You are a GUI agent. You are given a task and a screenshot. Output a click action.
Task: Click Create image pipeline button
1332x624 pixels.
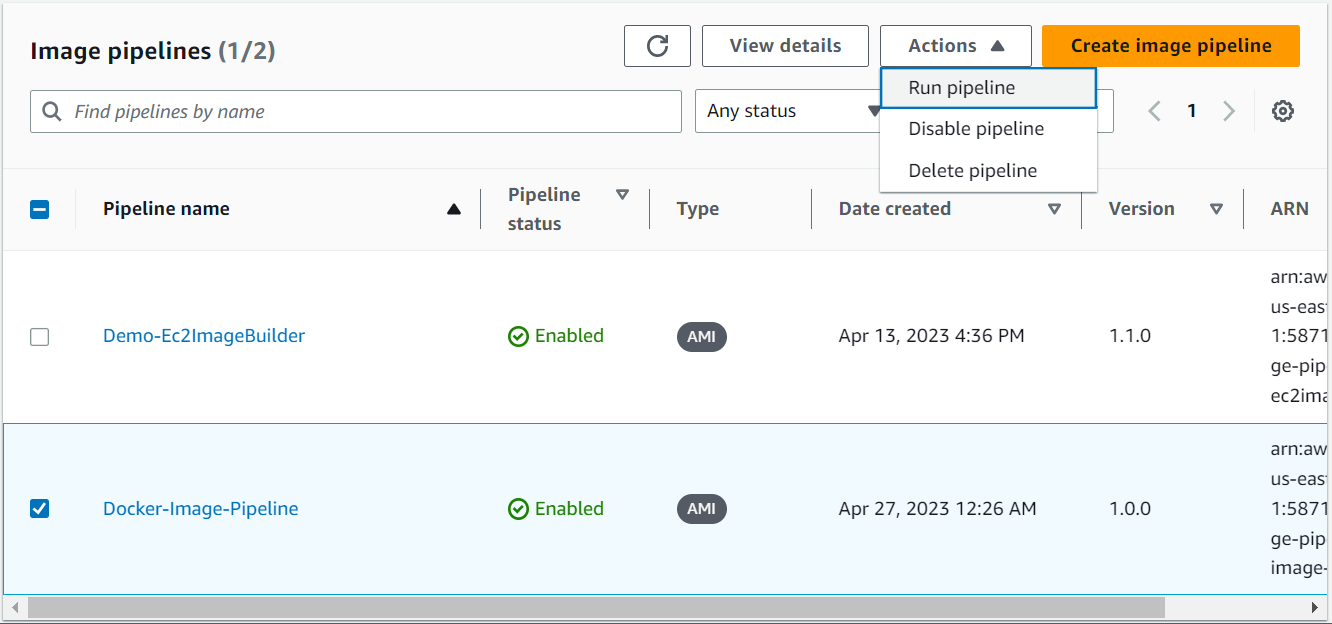click(x=1170, y=46)
